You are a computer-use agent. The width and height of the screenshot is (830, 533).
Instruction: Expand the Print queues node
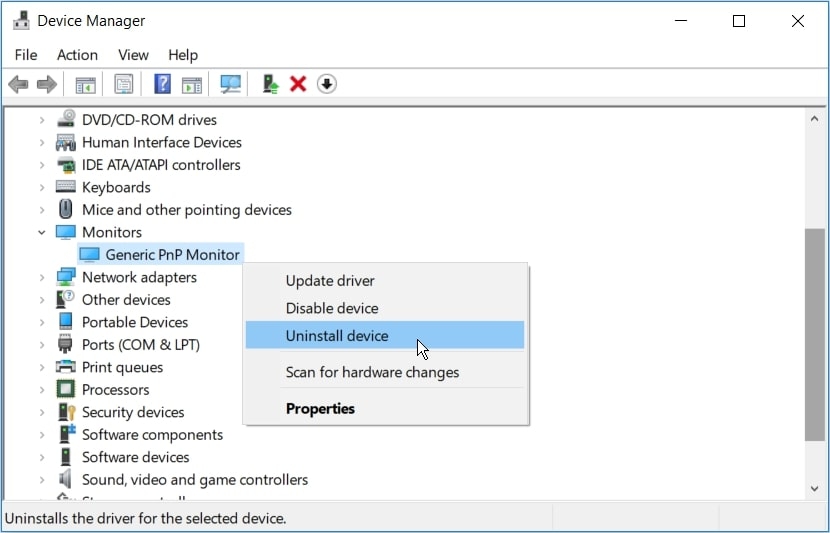click(42, 367)
